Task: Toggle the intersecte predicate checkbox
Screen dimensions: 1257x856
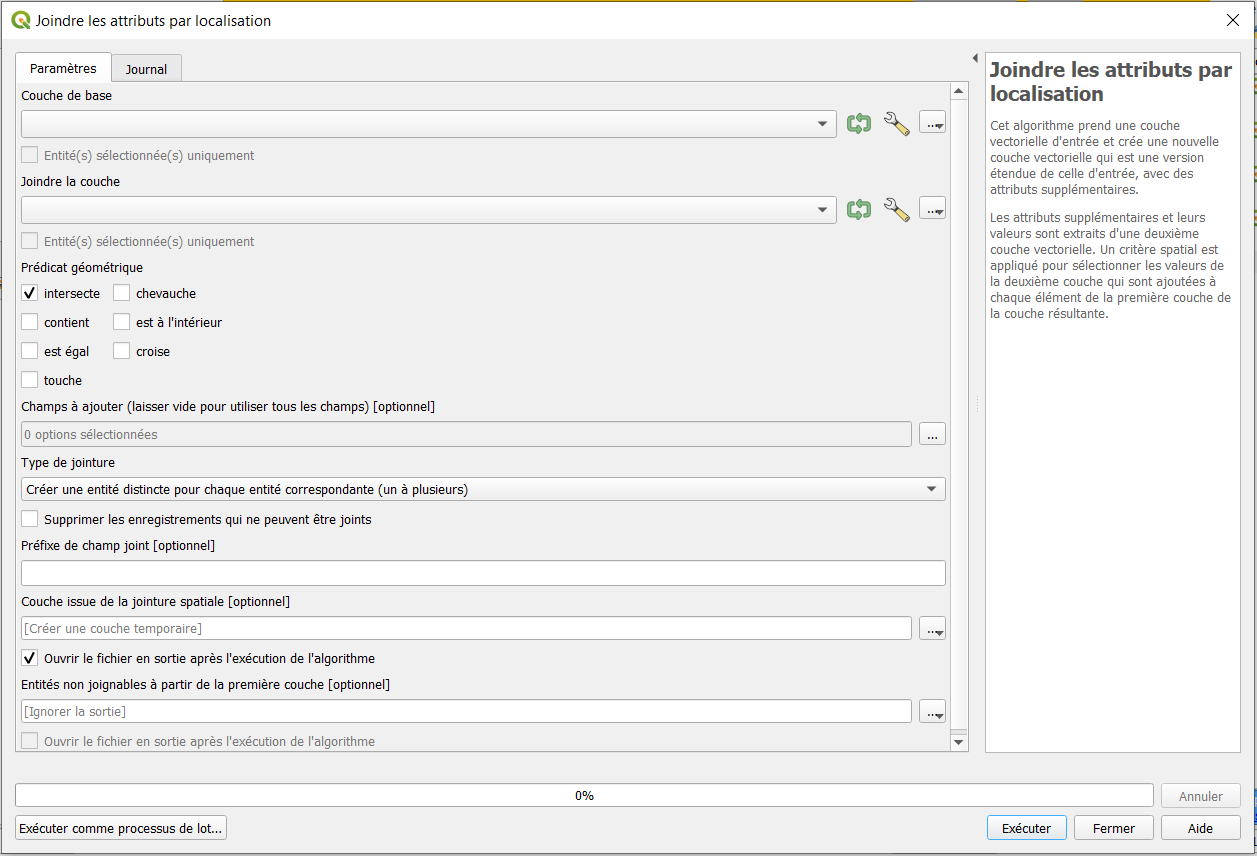Action: click(30, 293)
